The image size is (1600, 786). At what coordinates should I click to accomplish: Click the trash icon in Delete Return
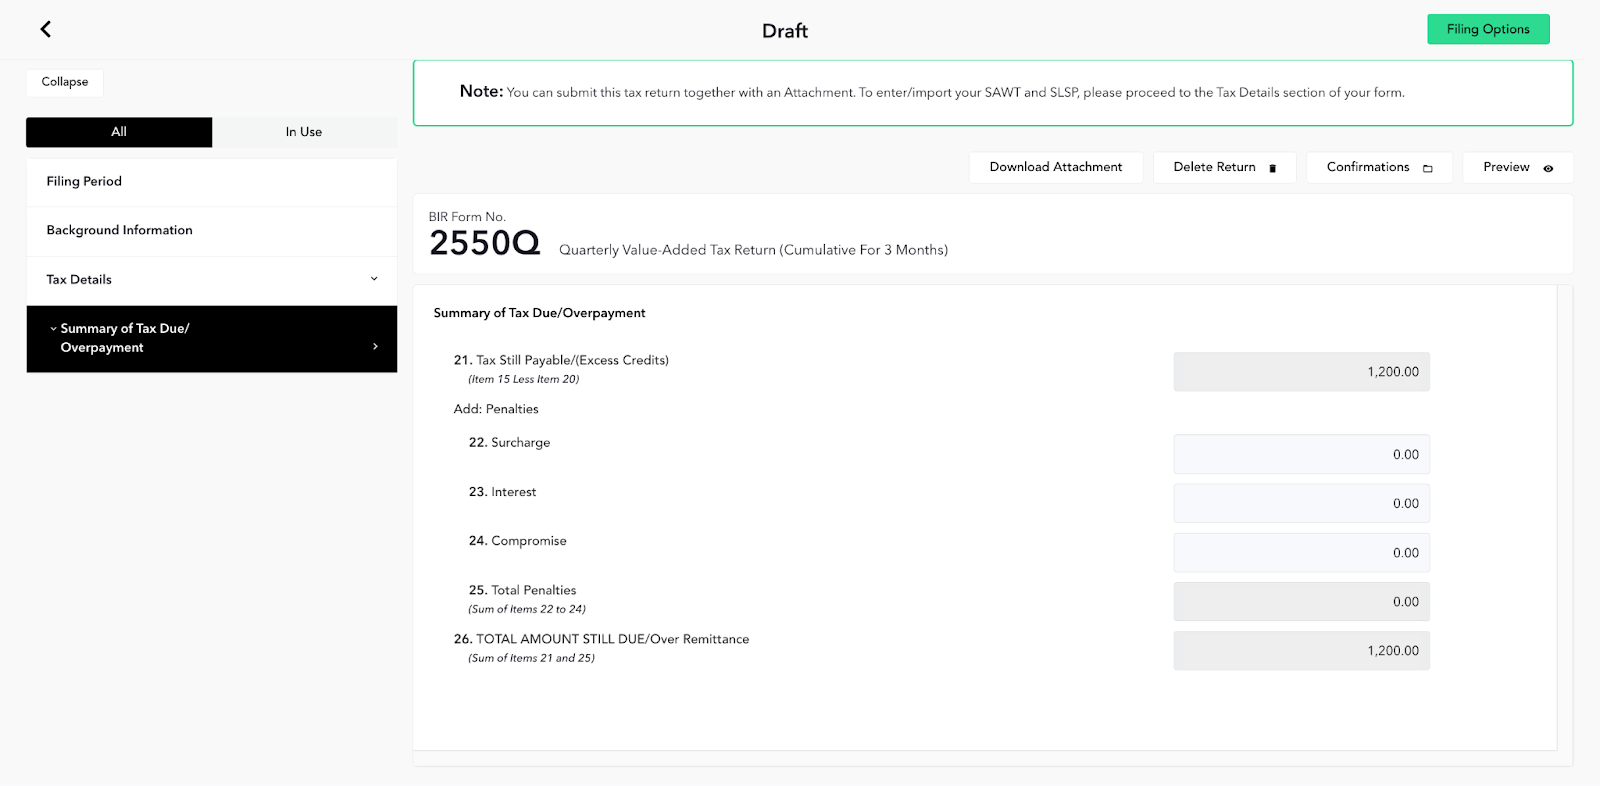(1272, 168)
